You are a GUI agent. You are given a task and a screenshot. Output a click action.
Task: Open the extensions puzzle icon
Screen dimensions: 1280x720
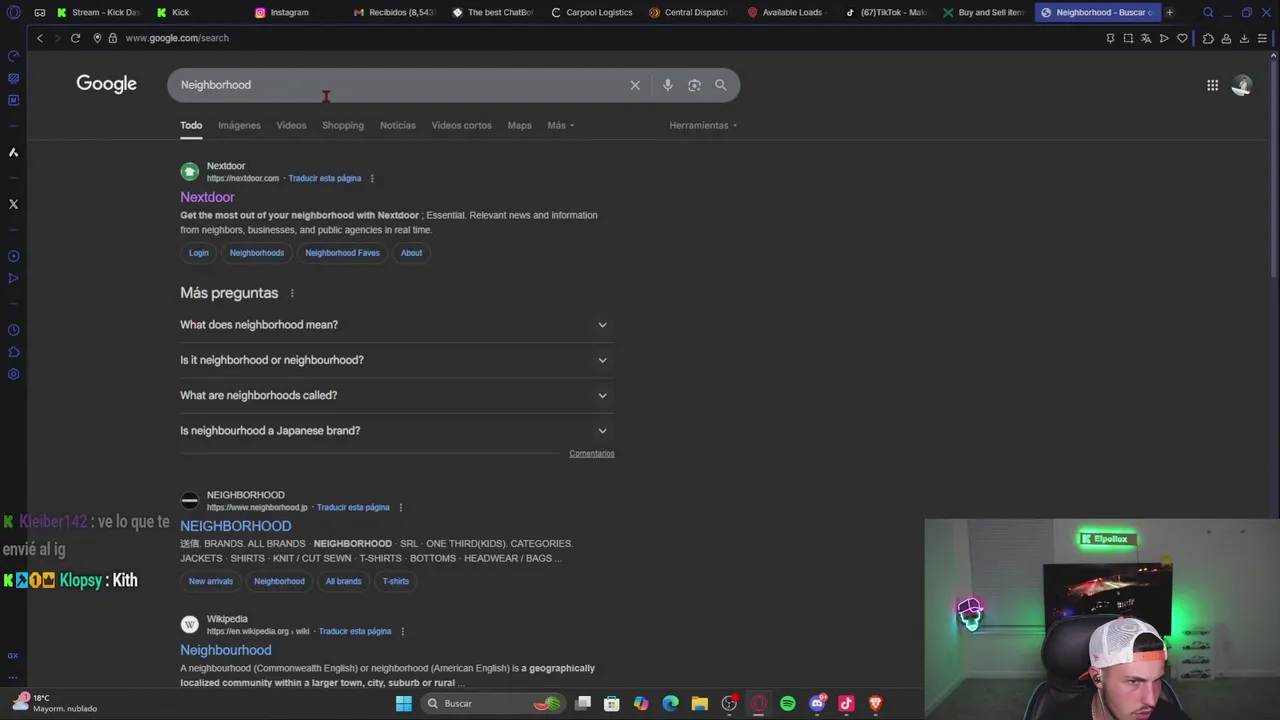coord(1208,38)
